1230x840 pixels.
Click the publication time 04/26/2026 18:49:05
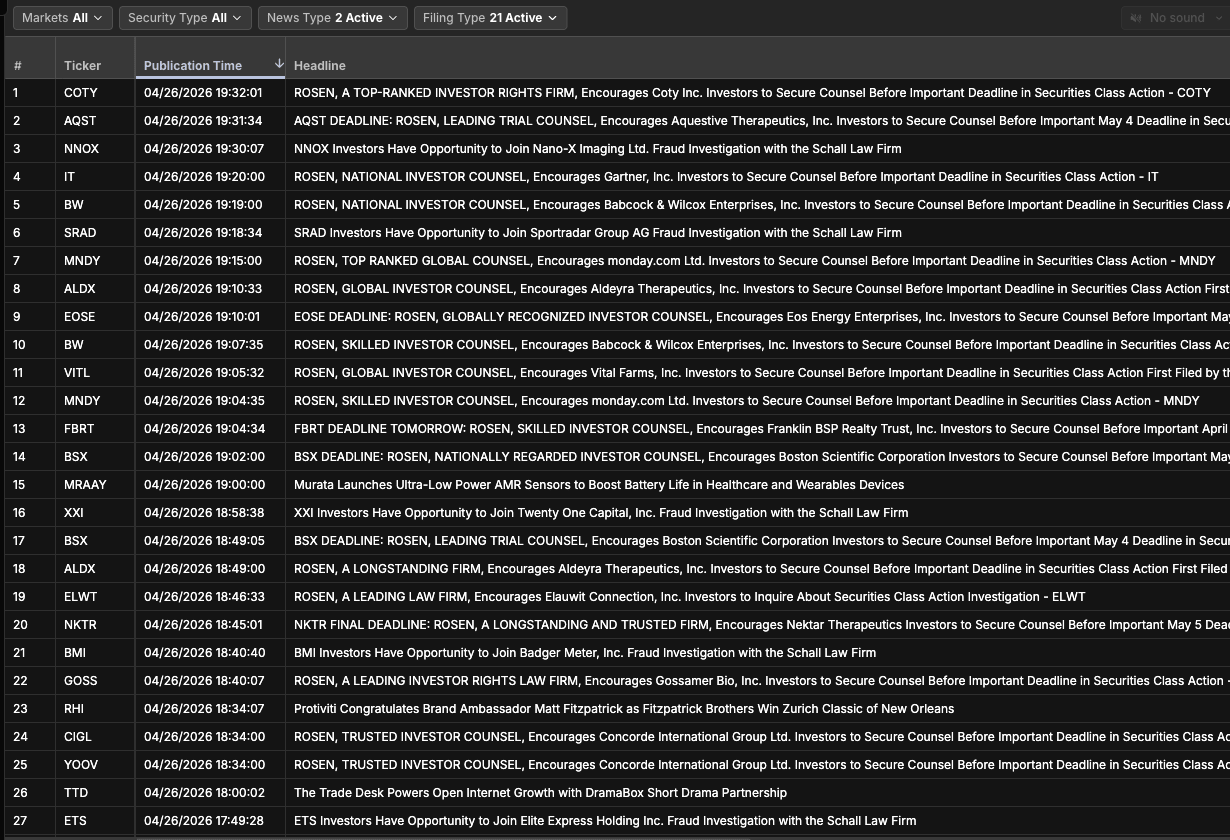tap(204, 541)
